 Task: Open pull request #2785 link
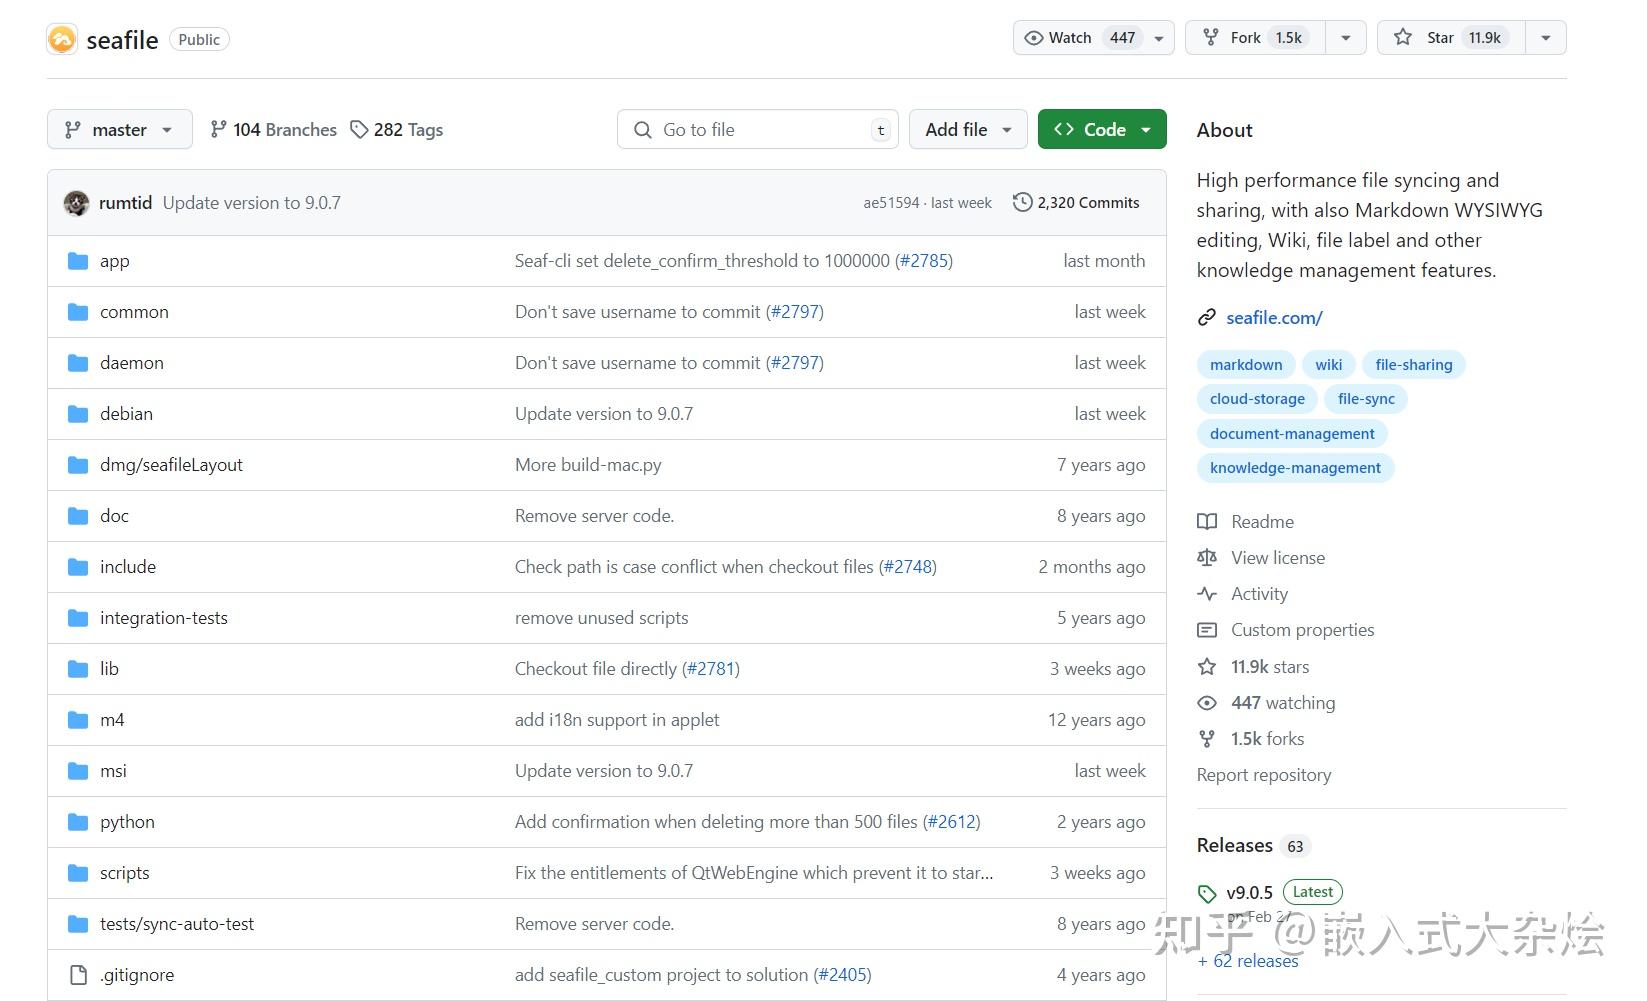click(x=923, y=261)
